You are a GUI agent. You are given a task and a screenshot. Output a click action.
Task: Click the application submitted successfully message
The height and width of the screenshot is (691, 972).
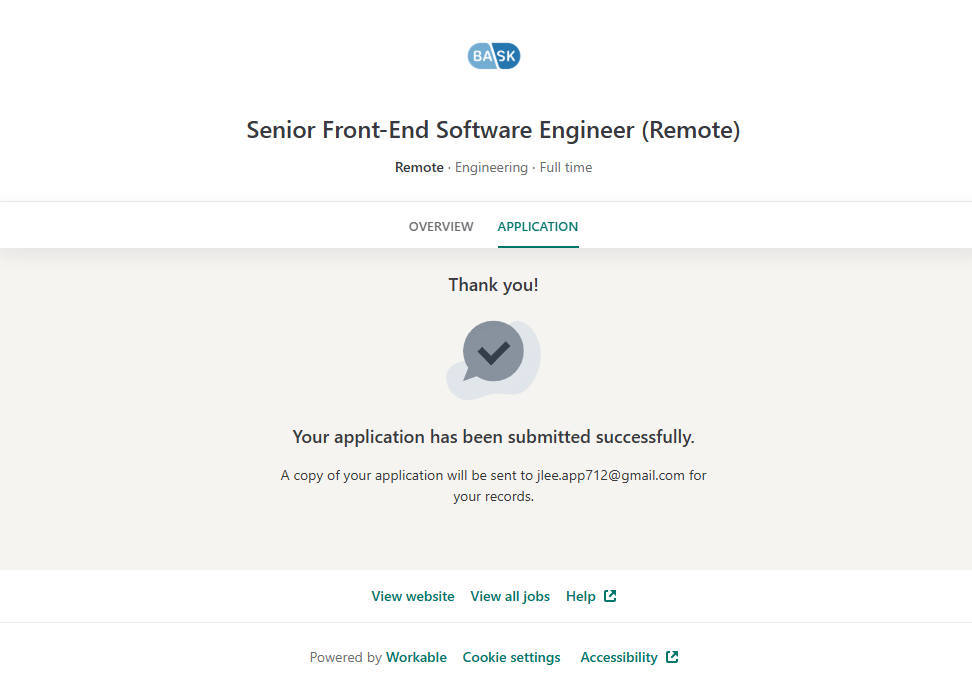pos(493,437)
